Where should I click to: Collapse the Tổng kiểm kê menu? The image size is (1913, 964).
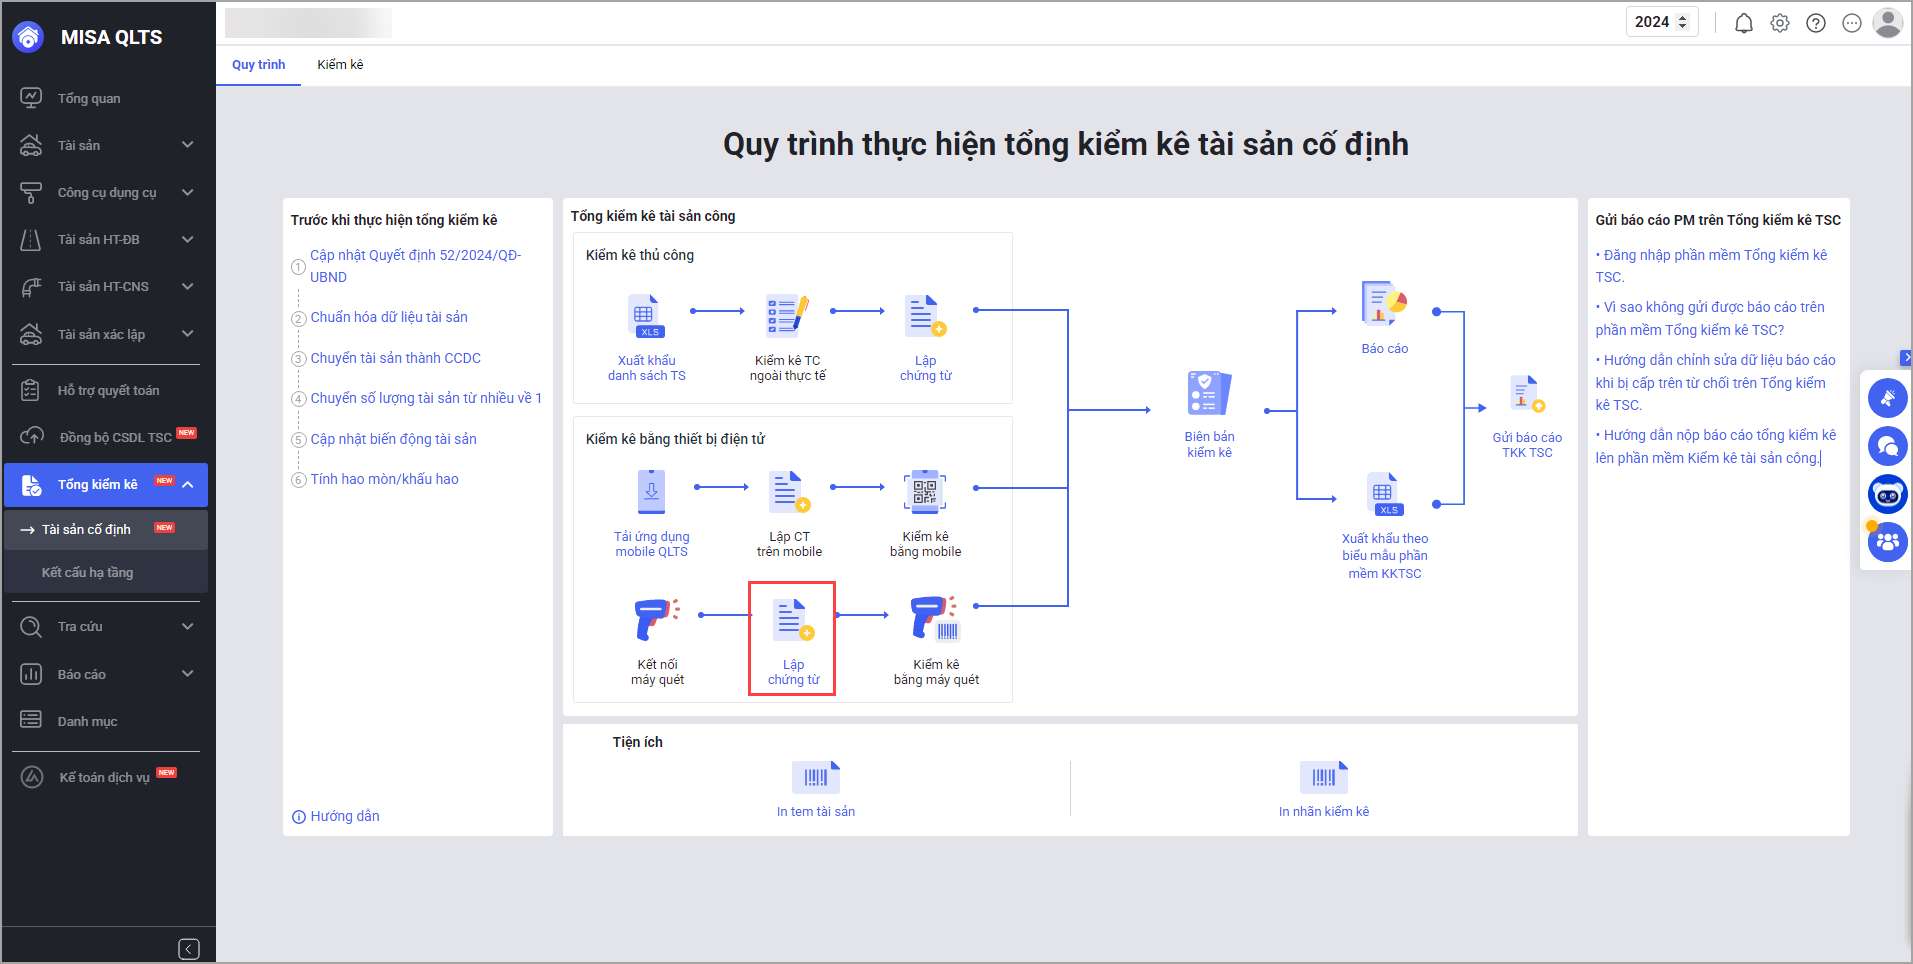click(188, 484)
